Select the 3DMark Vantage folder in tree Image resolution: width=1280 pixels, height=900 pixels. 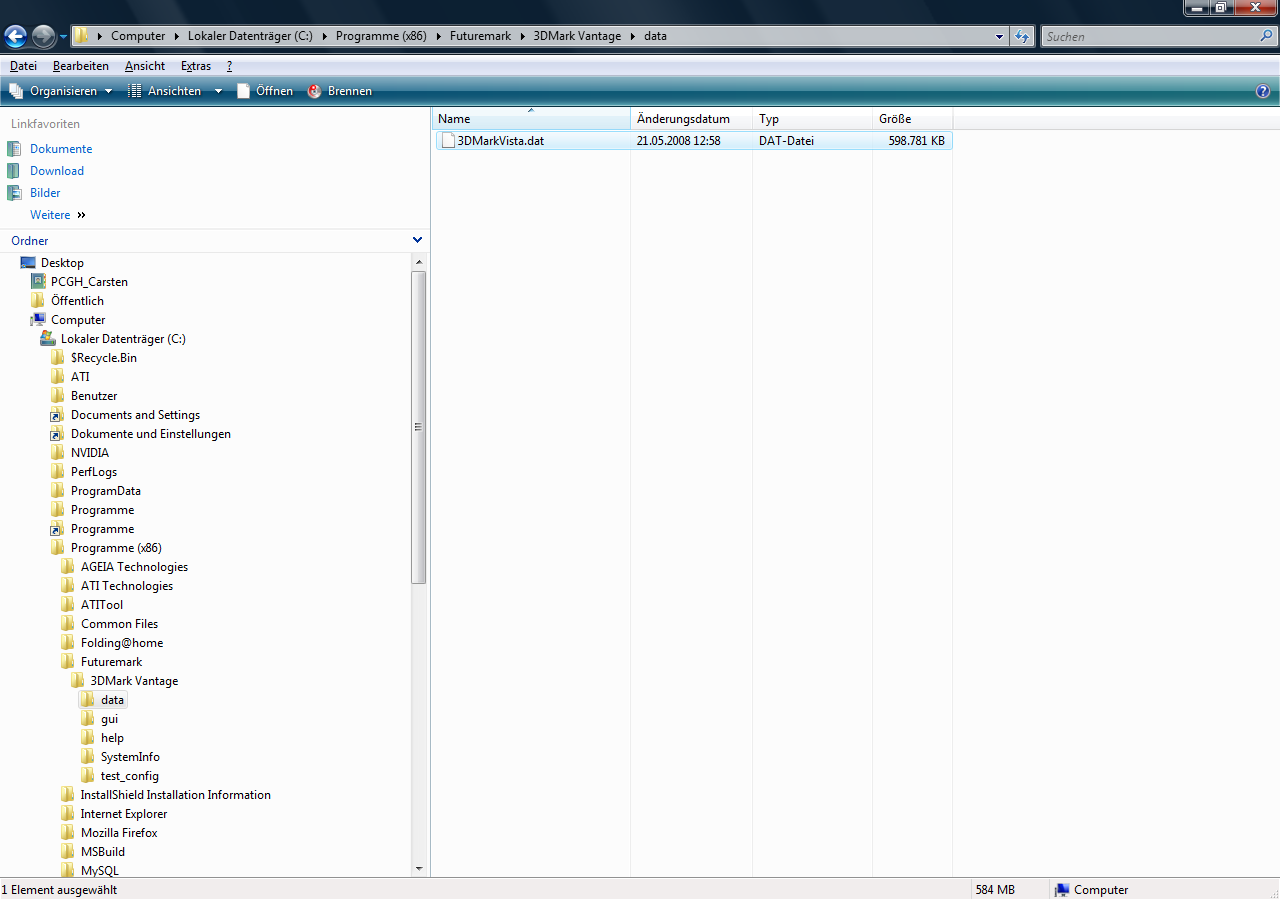coord(134,681)
